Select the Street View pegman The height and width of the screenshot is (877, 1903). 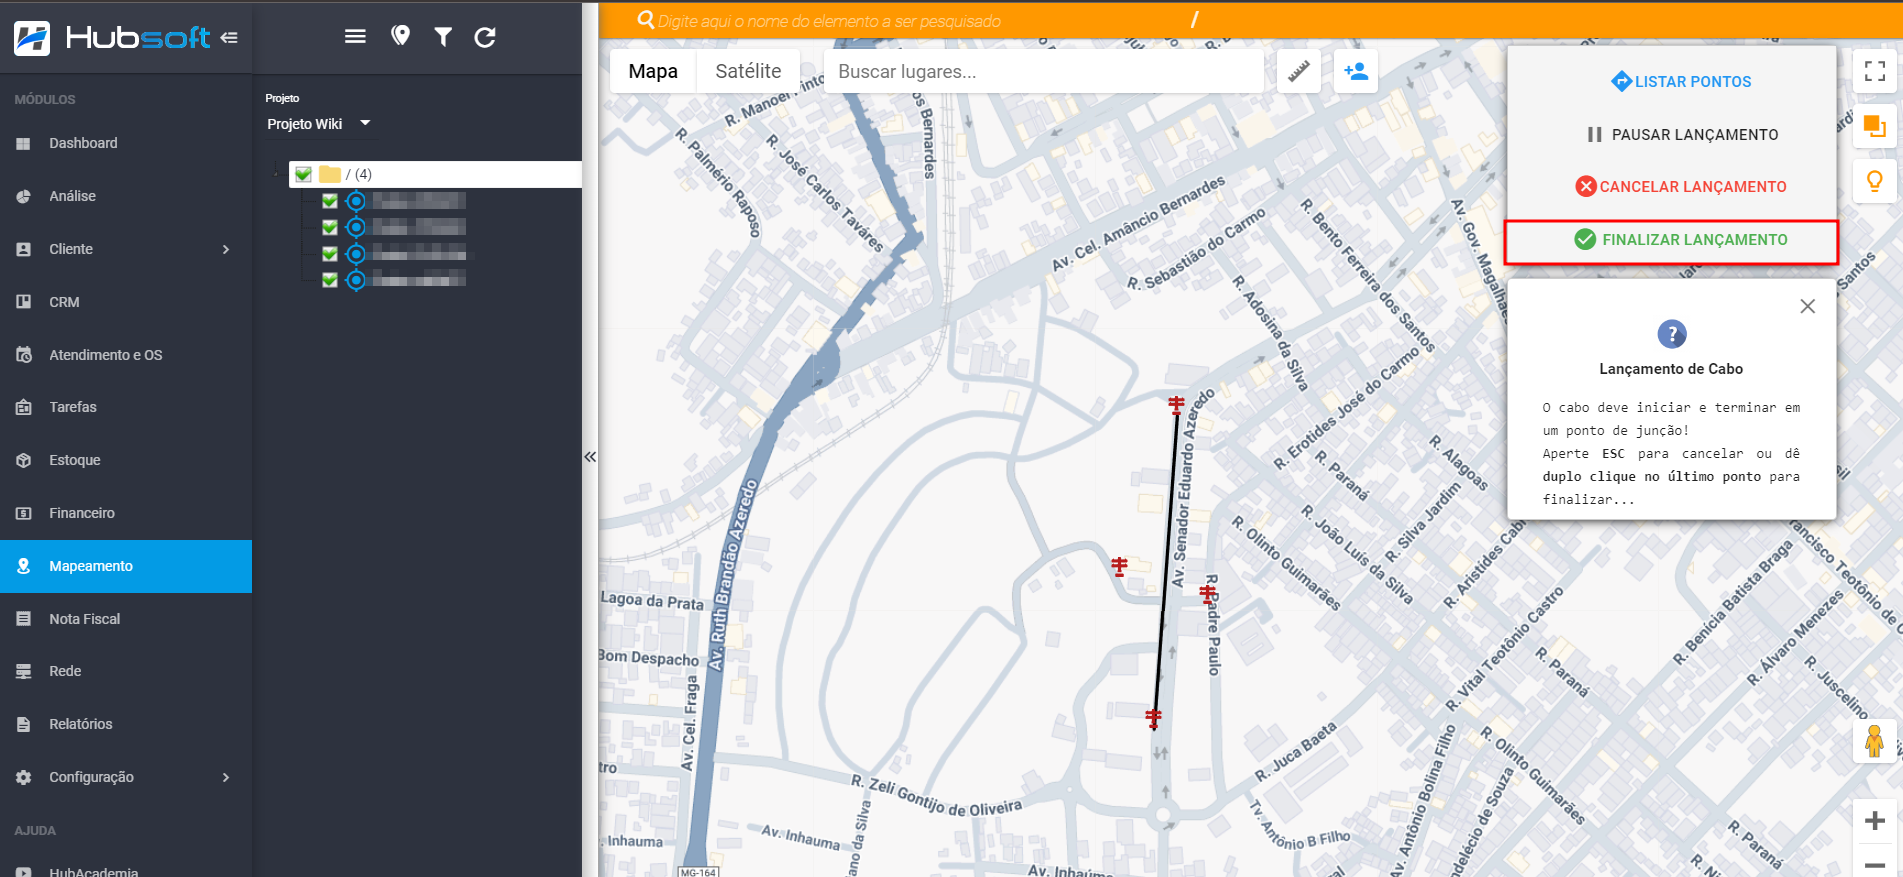click(1875, 741)
